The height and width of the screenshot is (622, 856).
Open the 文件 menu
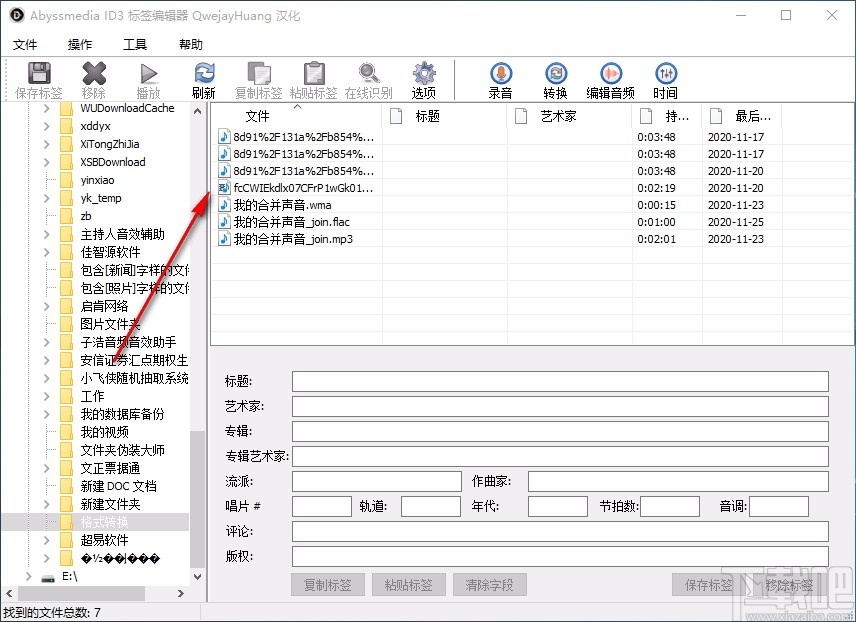click(x=26, y=44)
